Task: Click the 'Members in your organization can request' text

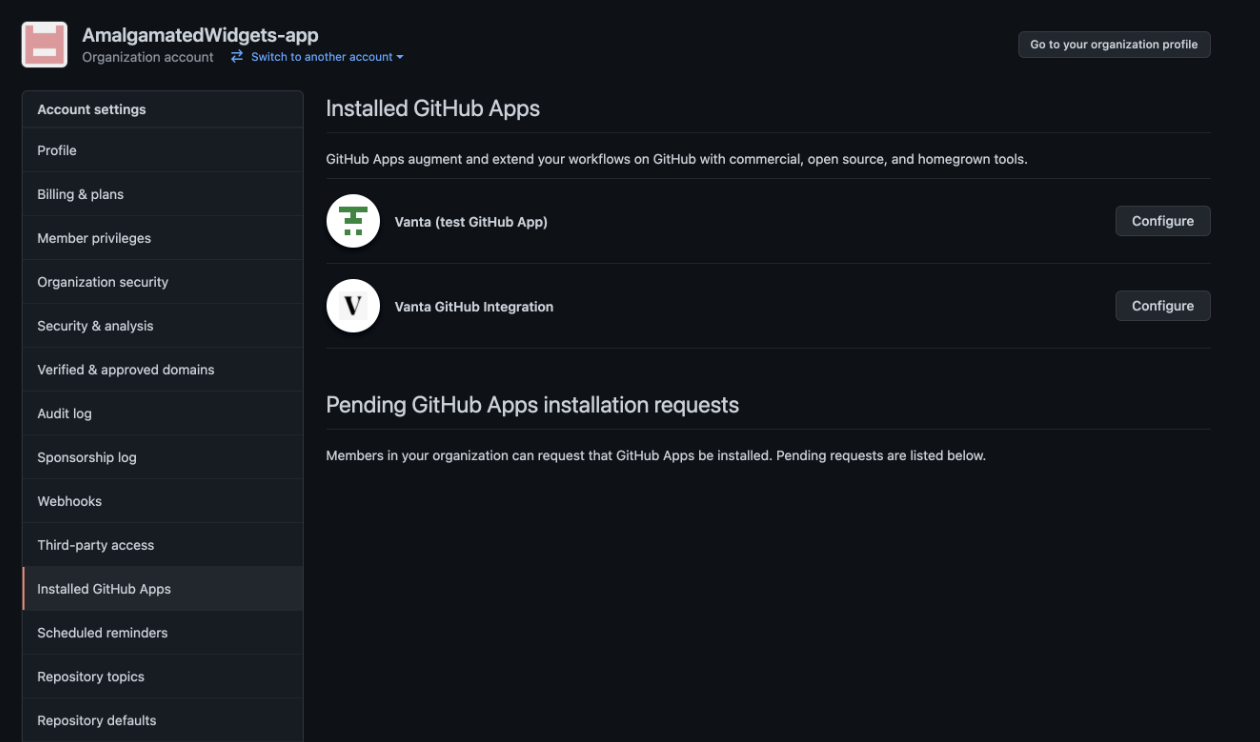Action: (656, 456)
